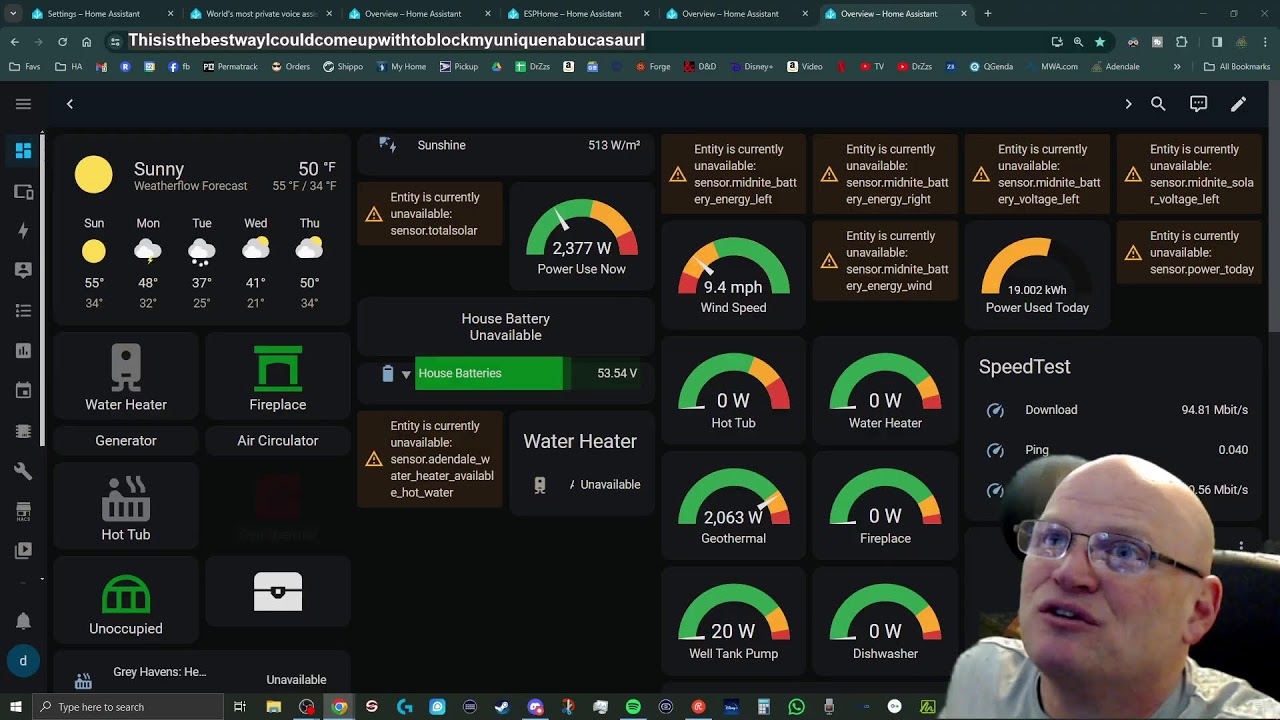Open the QGenda bookmark
The width and height of the screenshot is (1280, 720).
click(990, 67)
